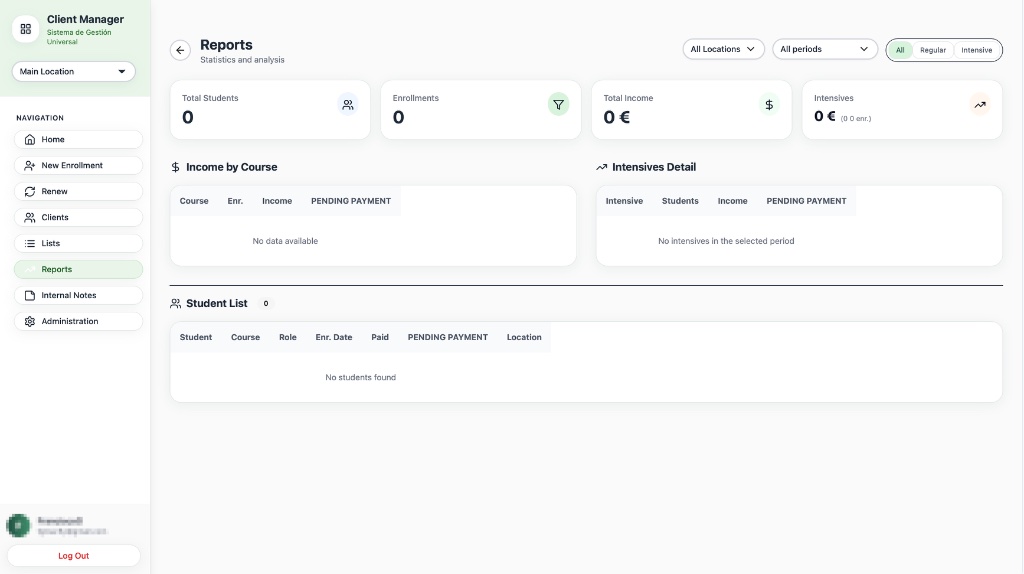Click the Home house icon
1024x574 pixels.
[x=29, y=139]
